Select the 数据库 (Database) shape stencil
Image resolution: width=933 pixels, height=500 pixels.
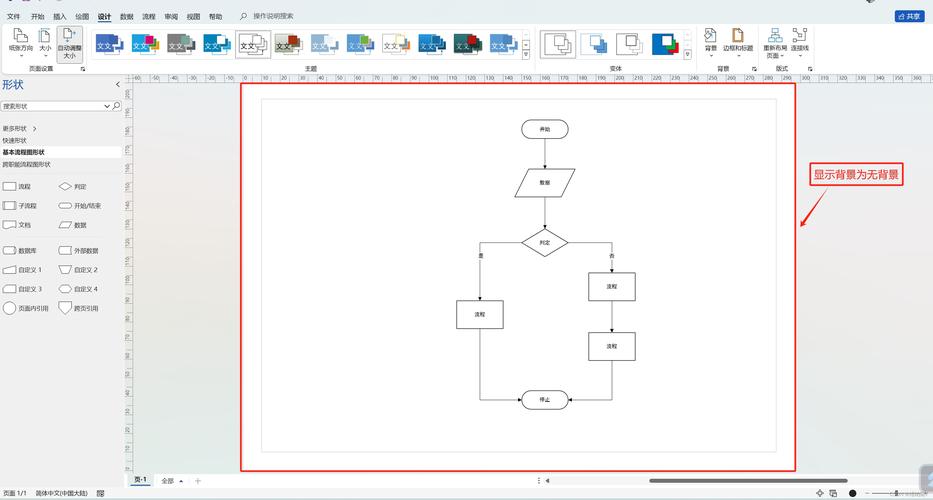pos(10,250)
